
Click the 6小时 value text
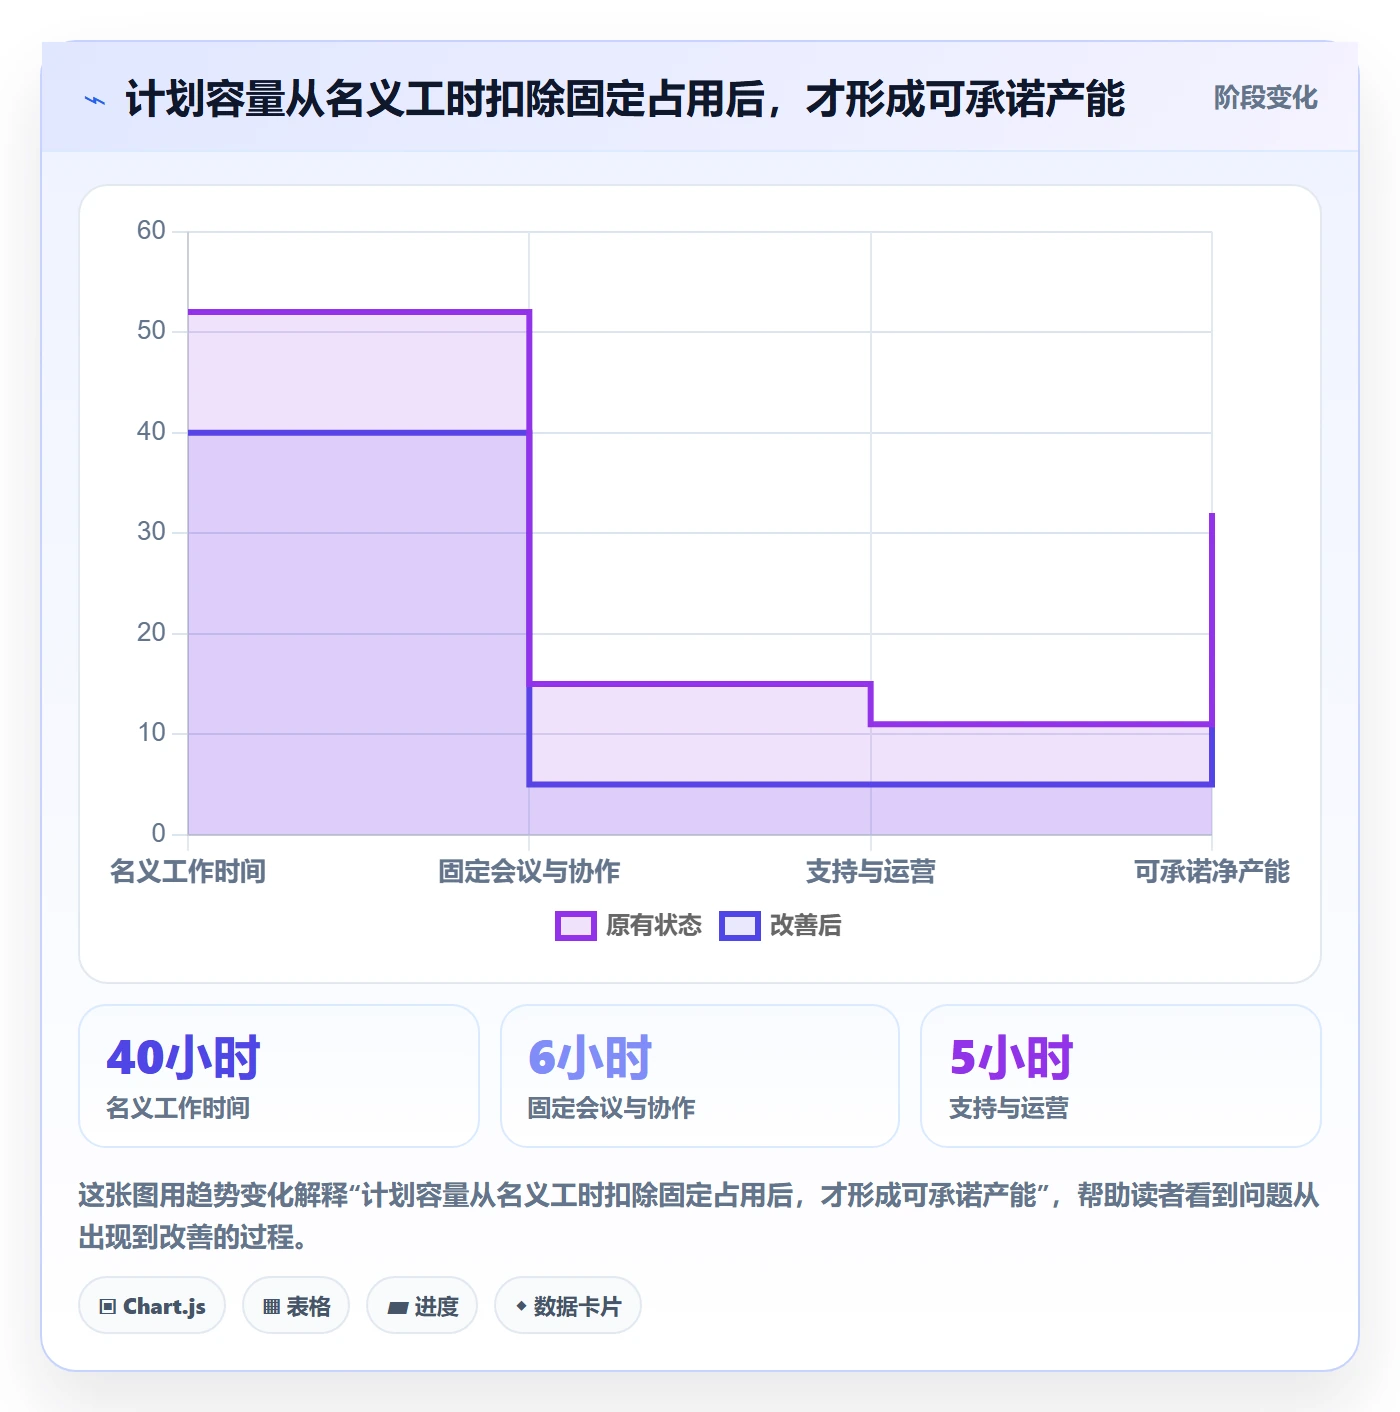click(590, 1057)
